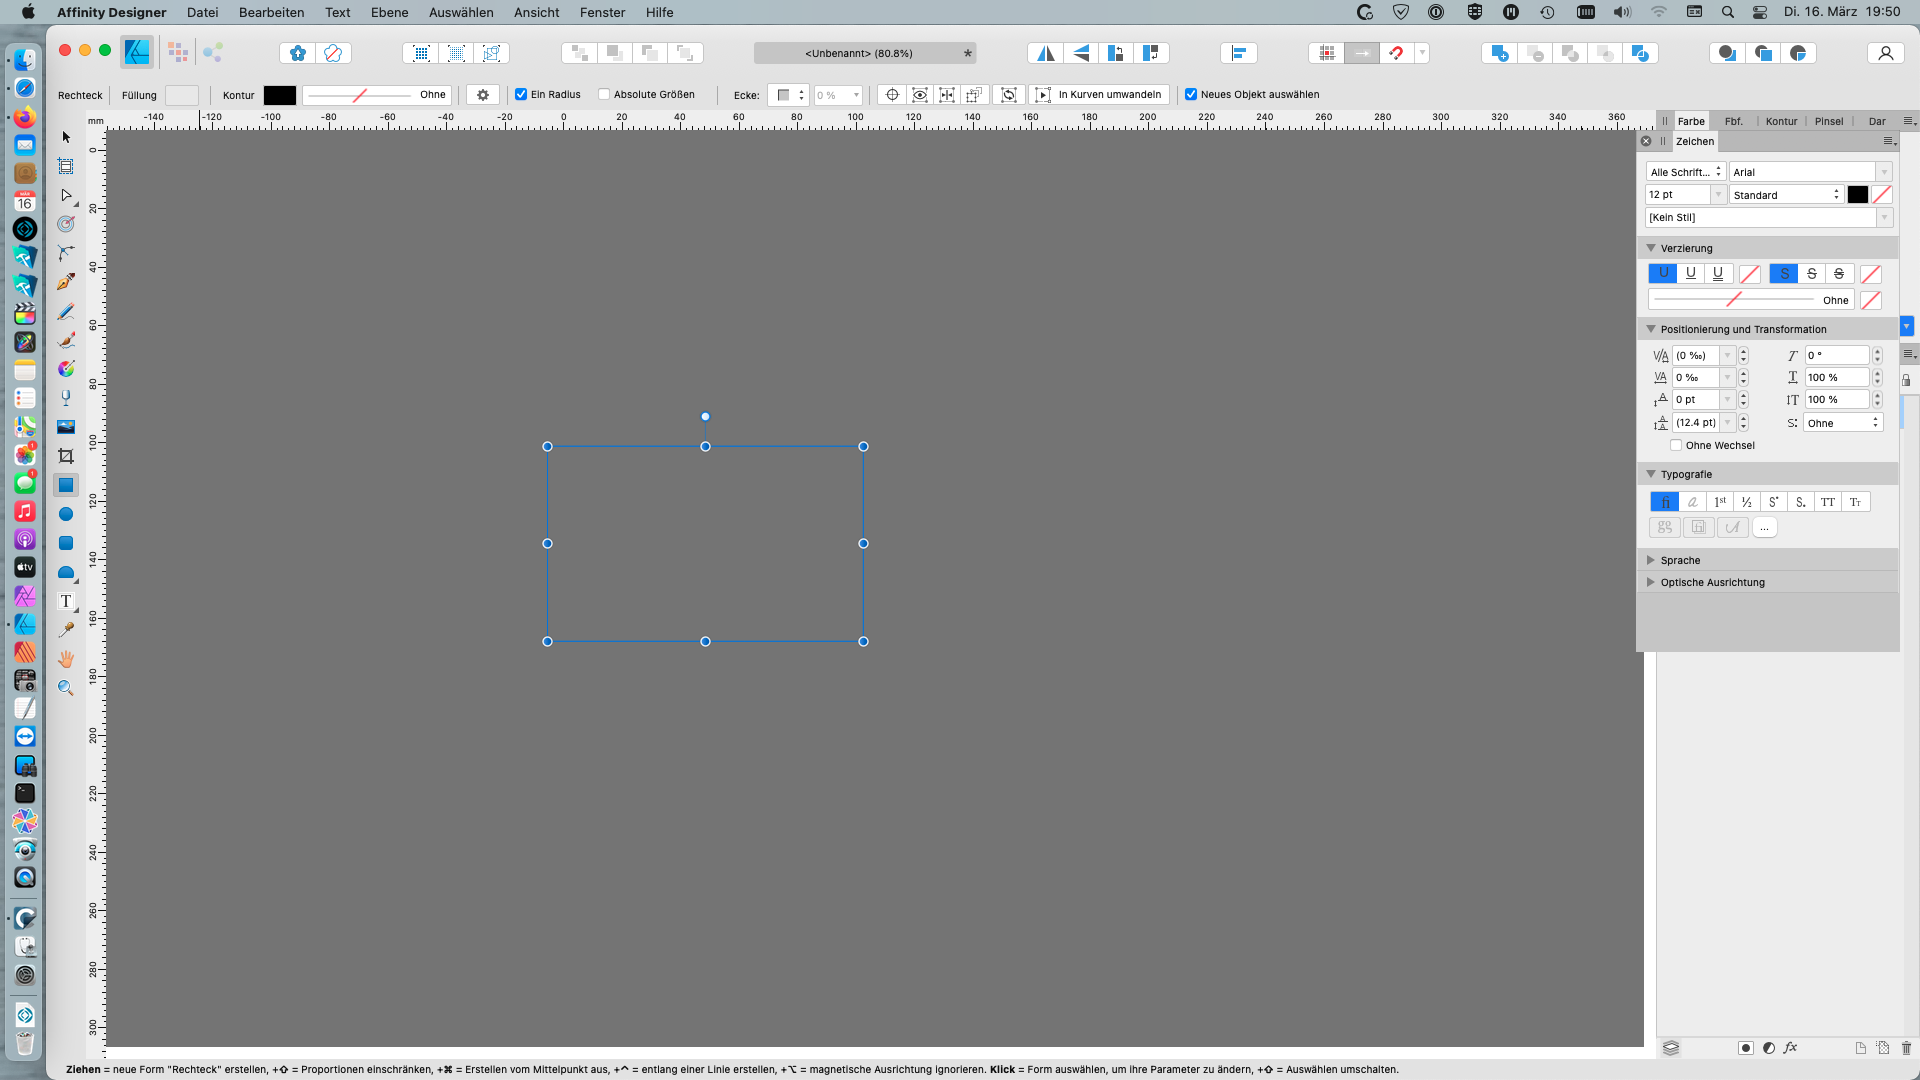
Task: Open the font weight Standard dropdown
Action: [1787, 195]
